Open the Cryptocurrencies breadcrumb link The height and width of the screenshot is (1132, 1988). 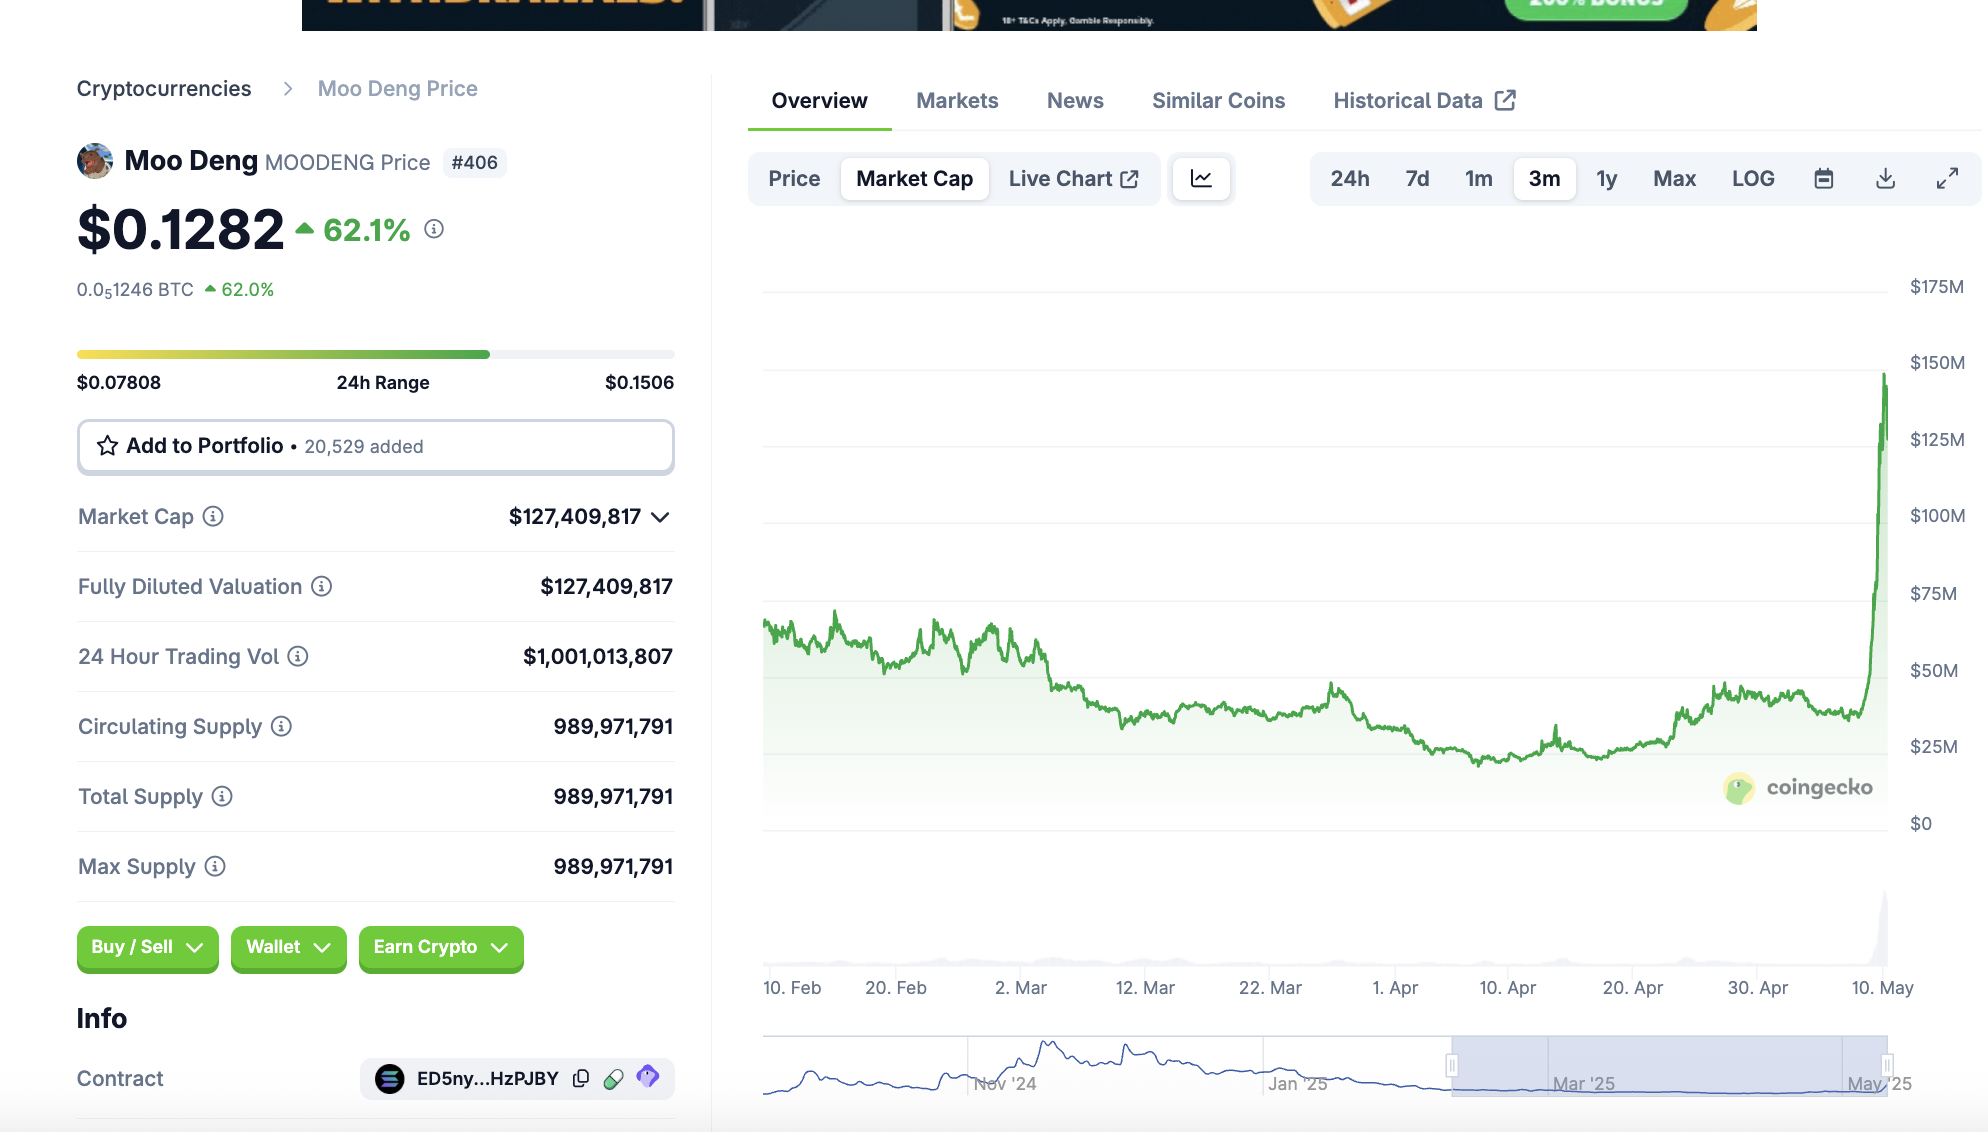pyautogui.click(x=164, y=89)
